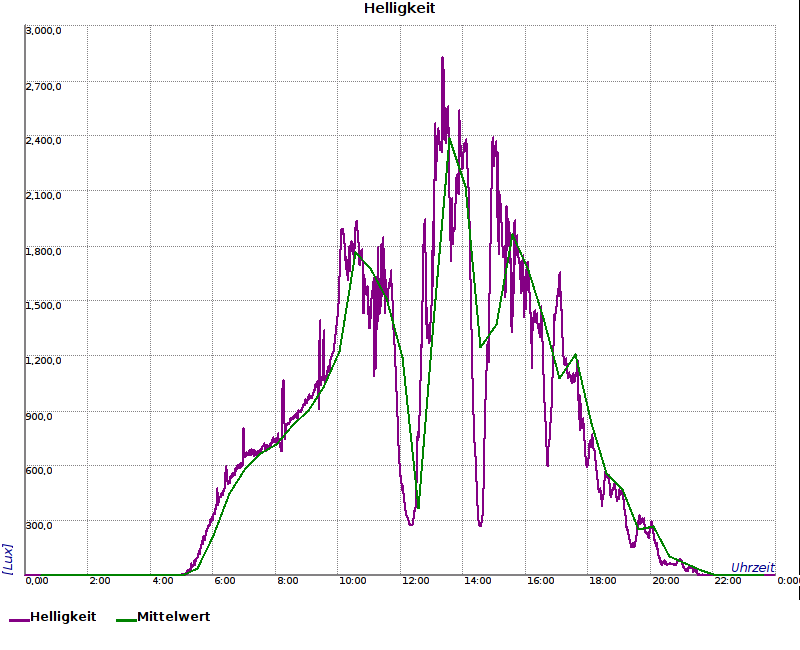Click the 1,200,0 y-axis value
This screenshot has height=650, width=800.
click(x=43, y=361)
